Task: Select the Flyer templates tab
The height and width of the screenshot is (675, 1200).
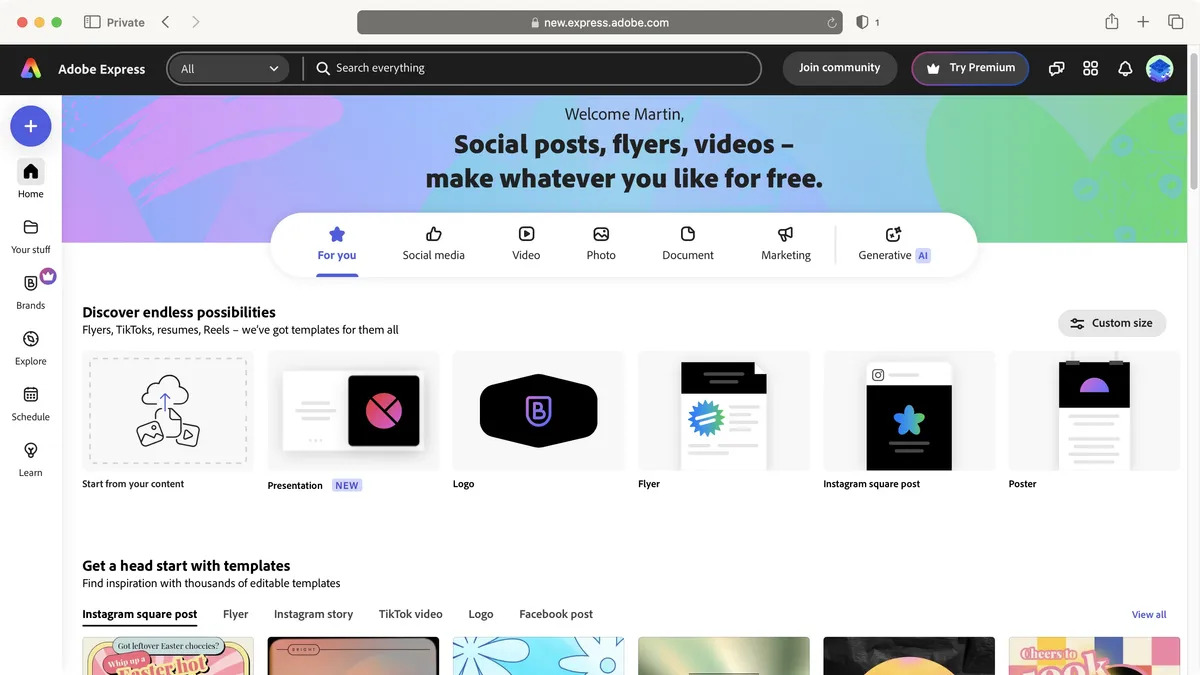Action: [235, 613]
